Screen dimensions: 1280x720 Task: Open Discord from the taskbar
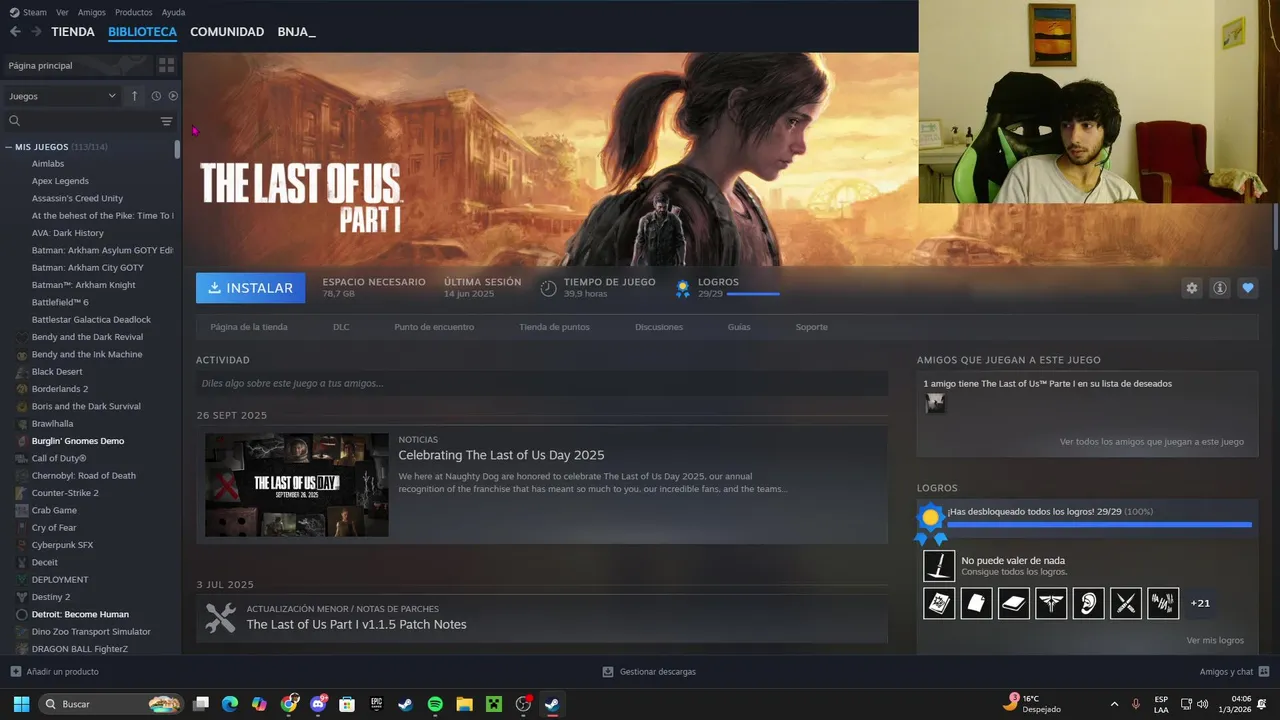[319, 704]
